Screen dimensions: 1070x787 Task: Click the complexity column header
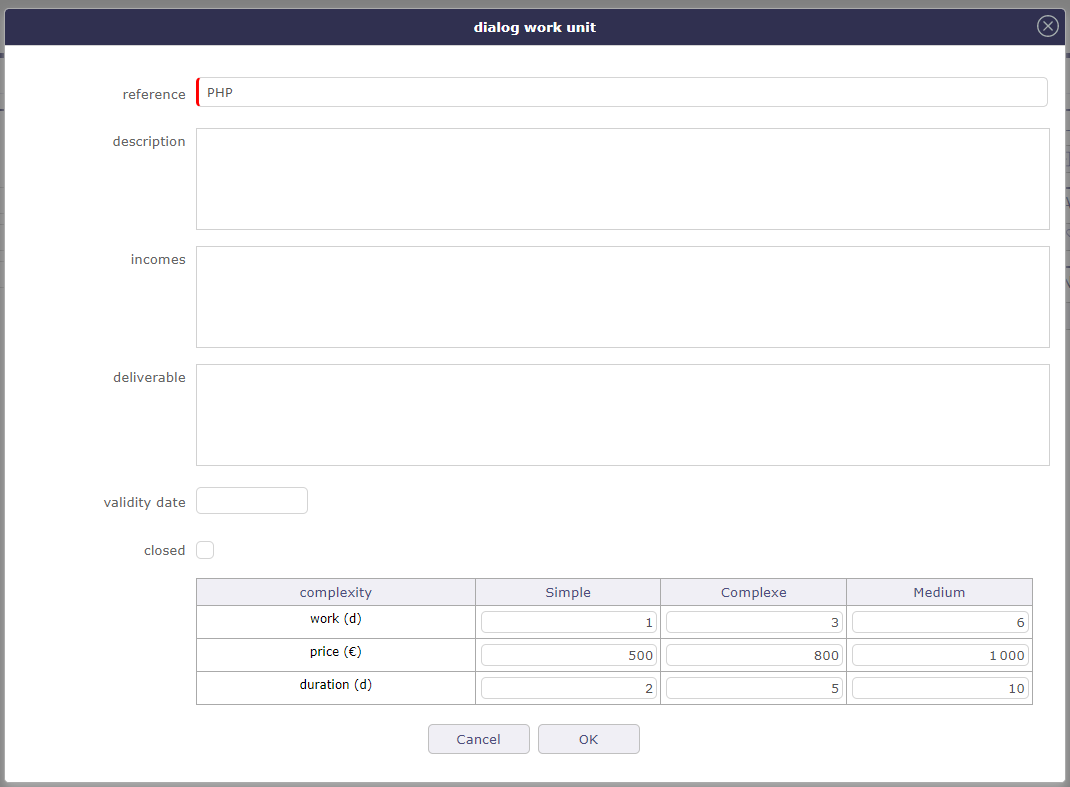[x=335, y=592]
